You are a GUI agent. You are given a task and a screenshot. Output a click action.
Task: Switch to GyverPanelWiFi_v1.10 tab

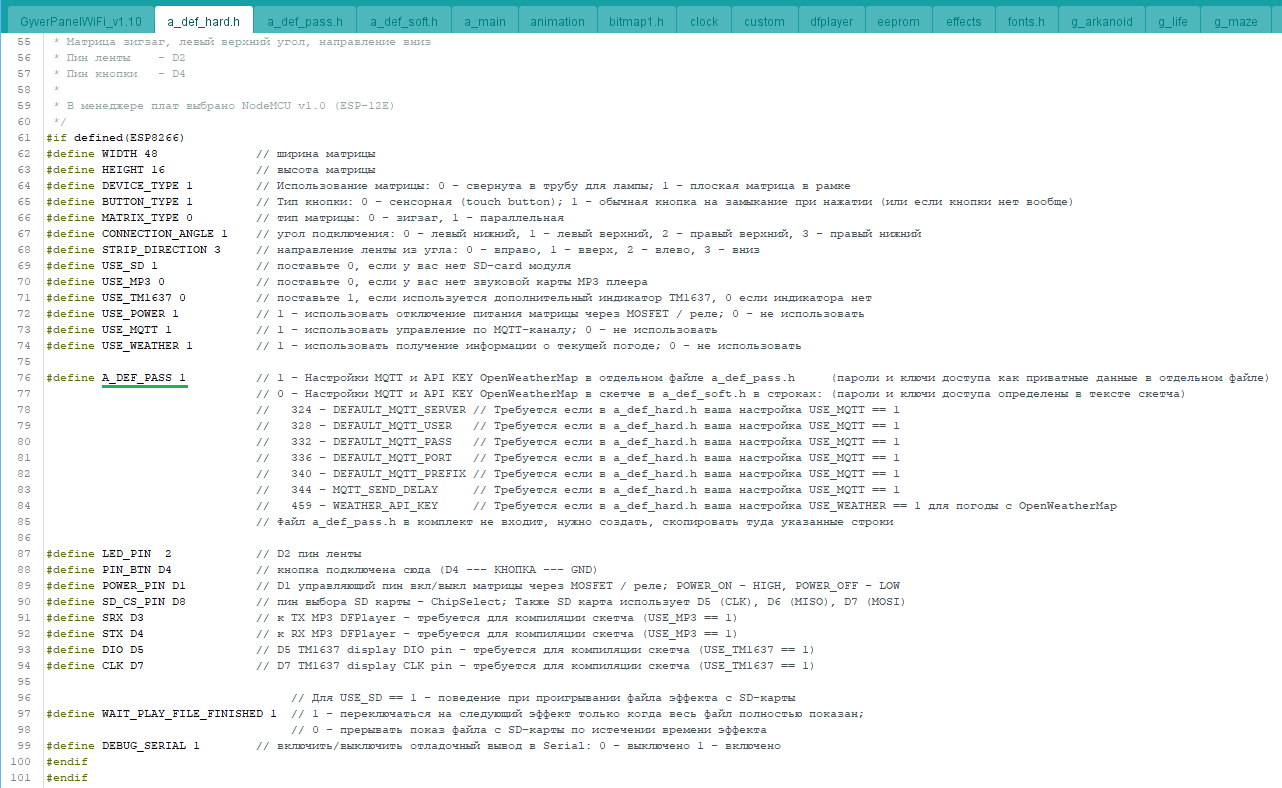click(81, 21)
